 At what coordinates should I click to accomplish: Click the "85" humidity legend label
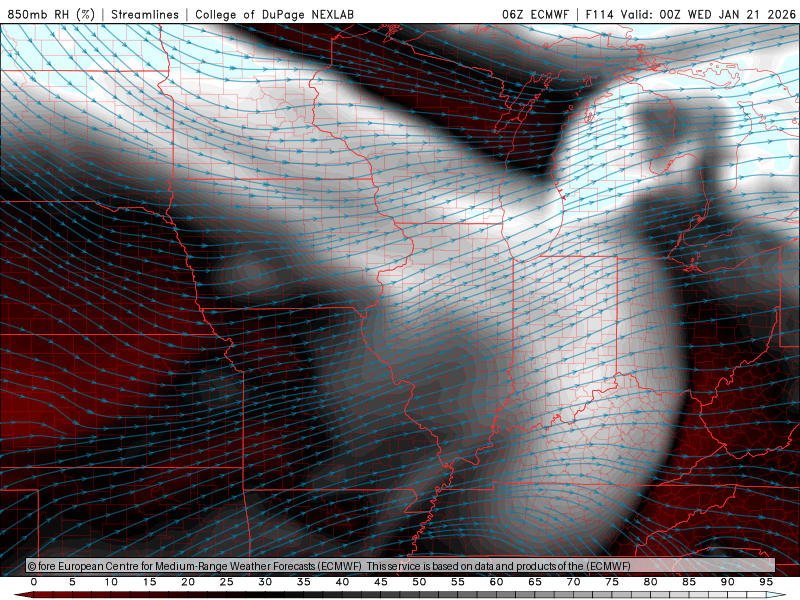coord(689,582)
